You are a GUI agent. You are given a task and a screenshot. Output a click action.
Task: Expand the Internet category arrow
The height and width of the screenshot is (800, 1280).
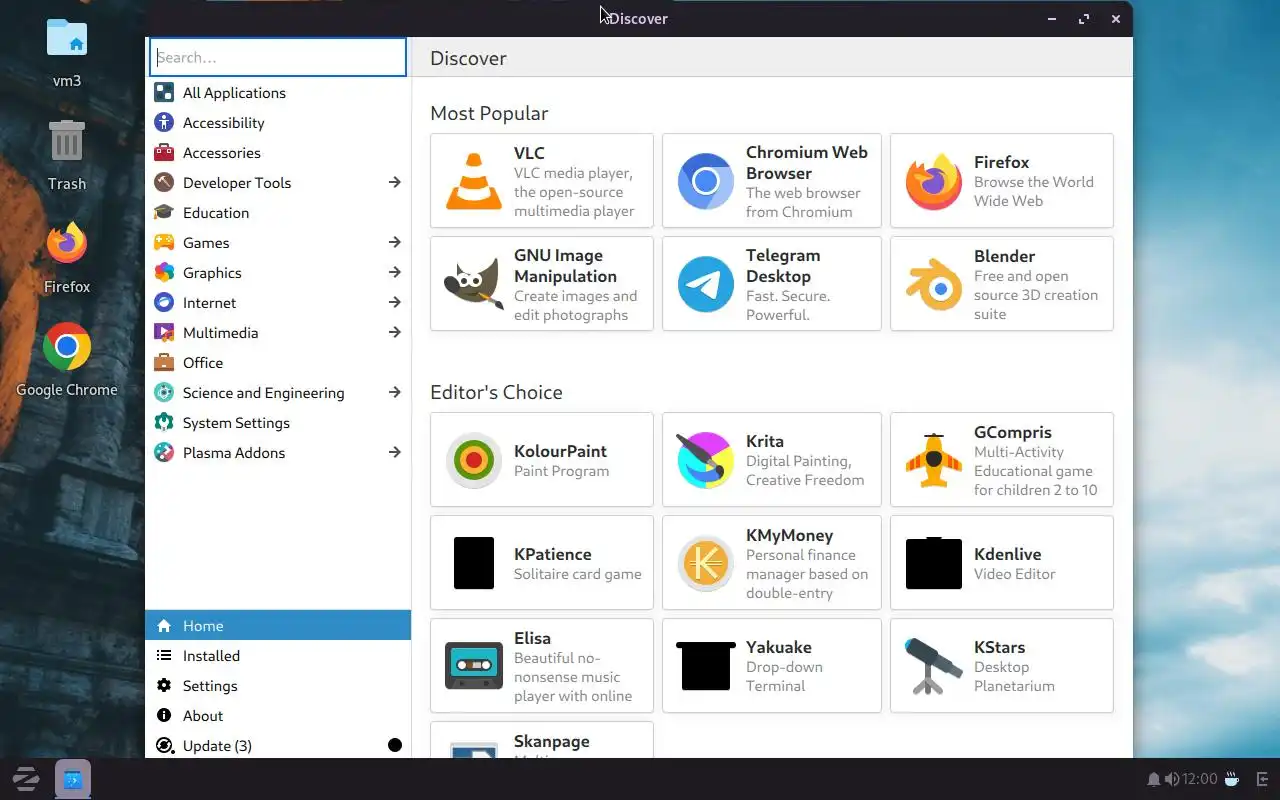[395, 302]
